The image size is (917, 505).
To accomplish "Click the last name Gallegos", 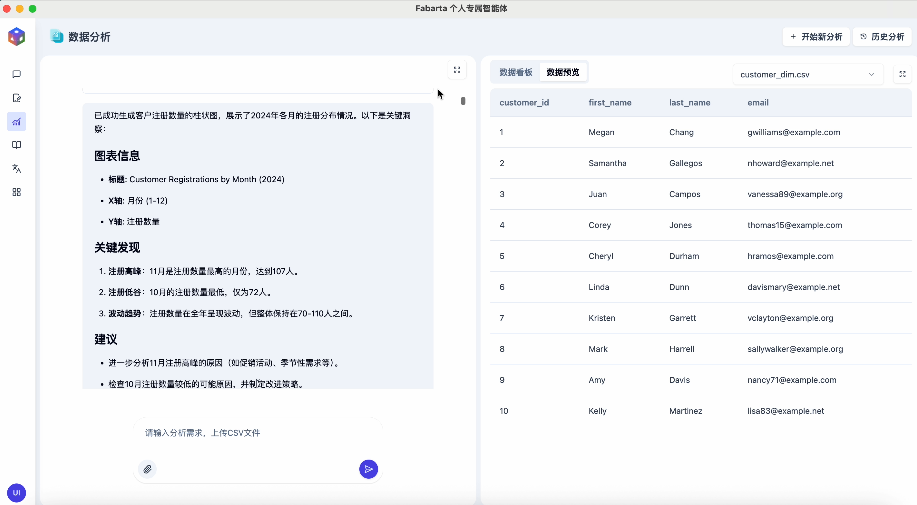I will 685,163.
